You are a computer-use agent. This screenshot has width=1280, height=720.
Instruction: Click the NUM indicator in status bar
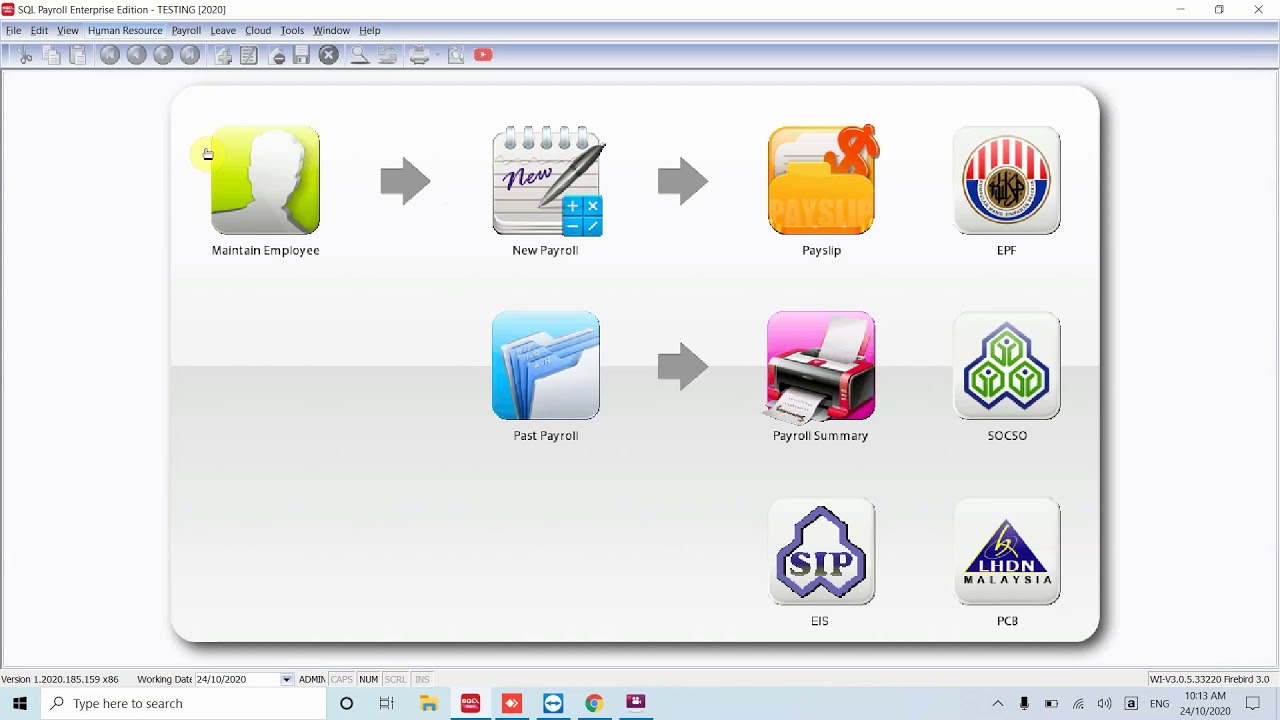(369, 680)
